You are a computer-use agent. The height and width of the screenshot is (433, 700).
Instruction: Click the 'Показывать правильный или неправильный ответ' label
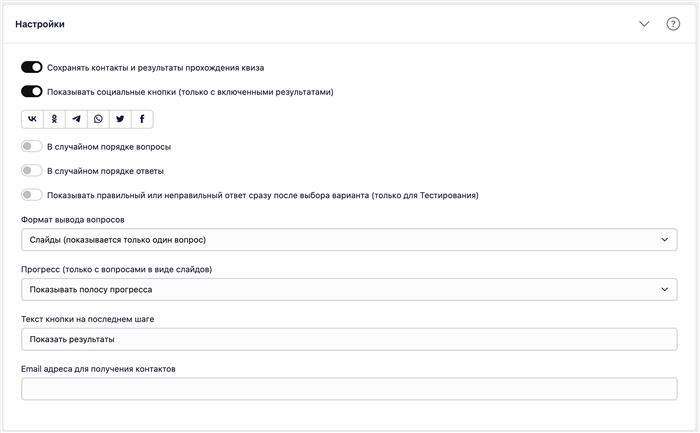click(x=262, y=195)
